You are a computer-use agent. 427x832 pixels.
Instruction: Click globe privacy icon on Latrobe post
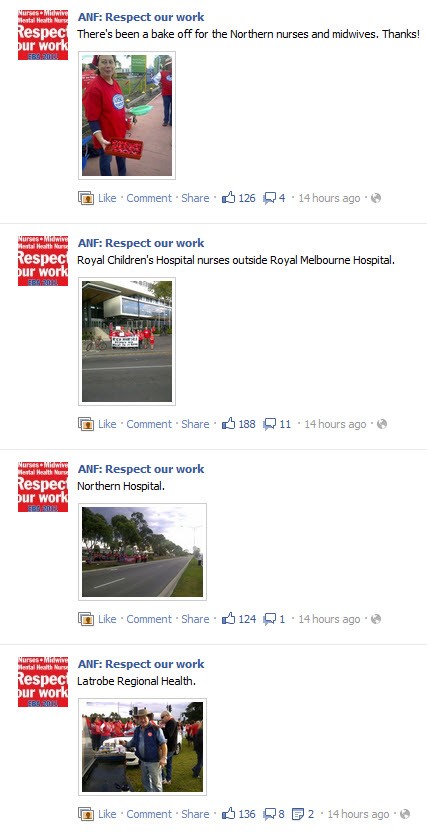point(405,814)
